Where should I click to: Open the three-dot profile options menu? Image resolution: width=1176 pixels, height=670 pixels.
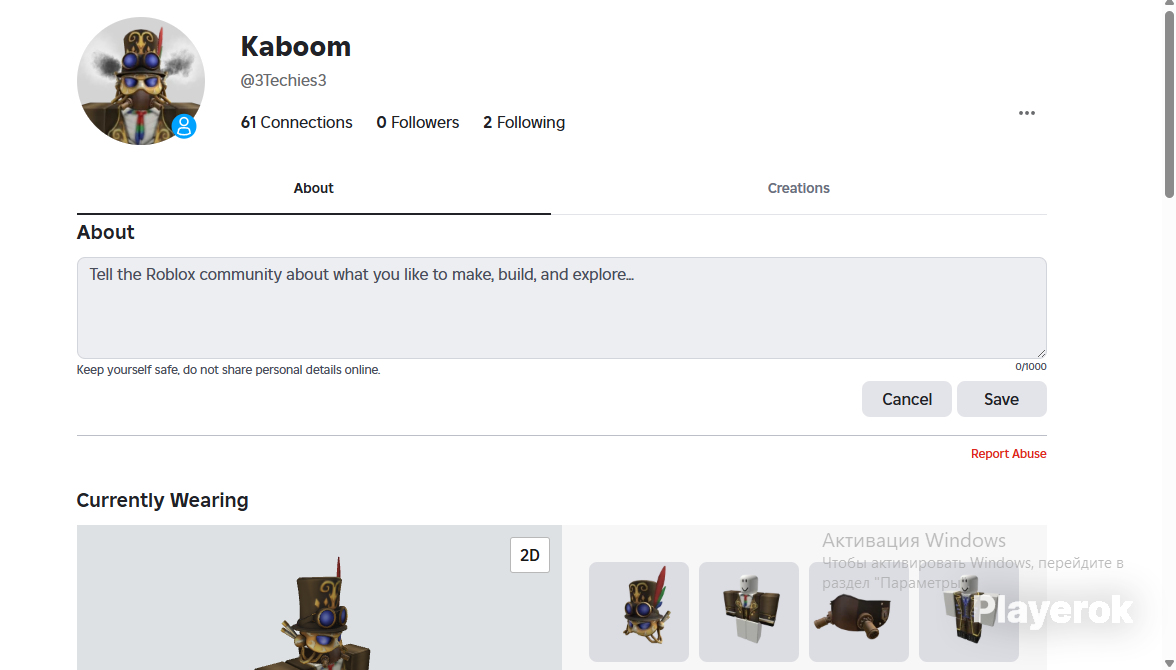coord(1027,113)
